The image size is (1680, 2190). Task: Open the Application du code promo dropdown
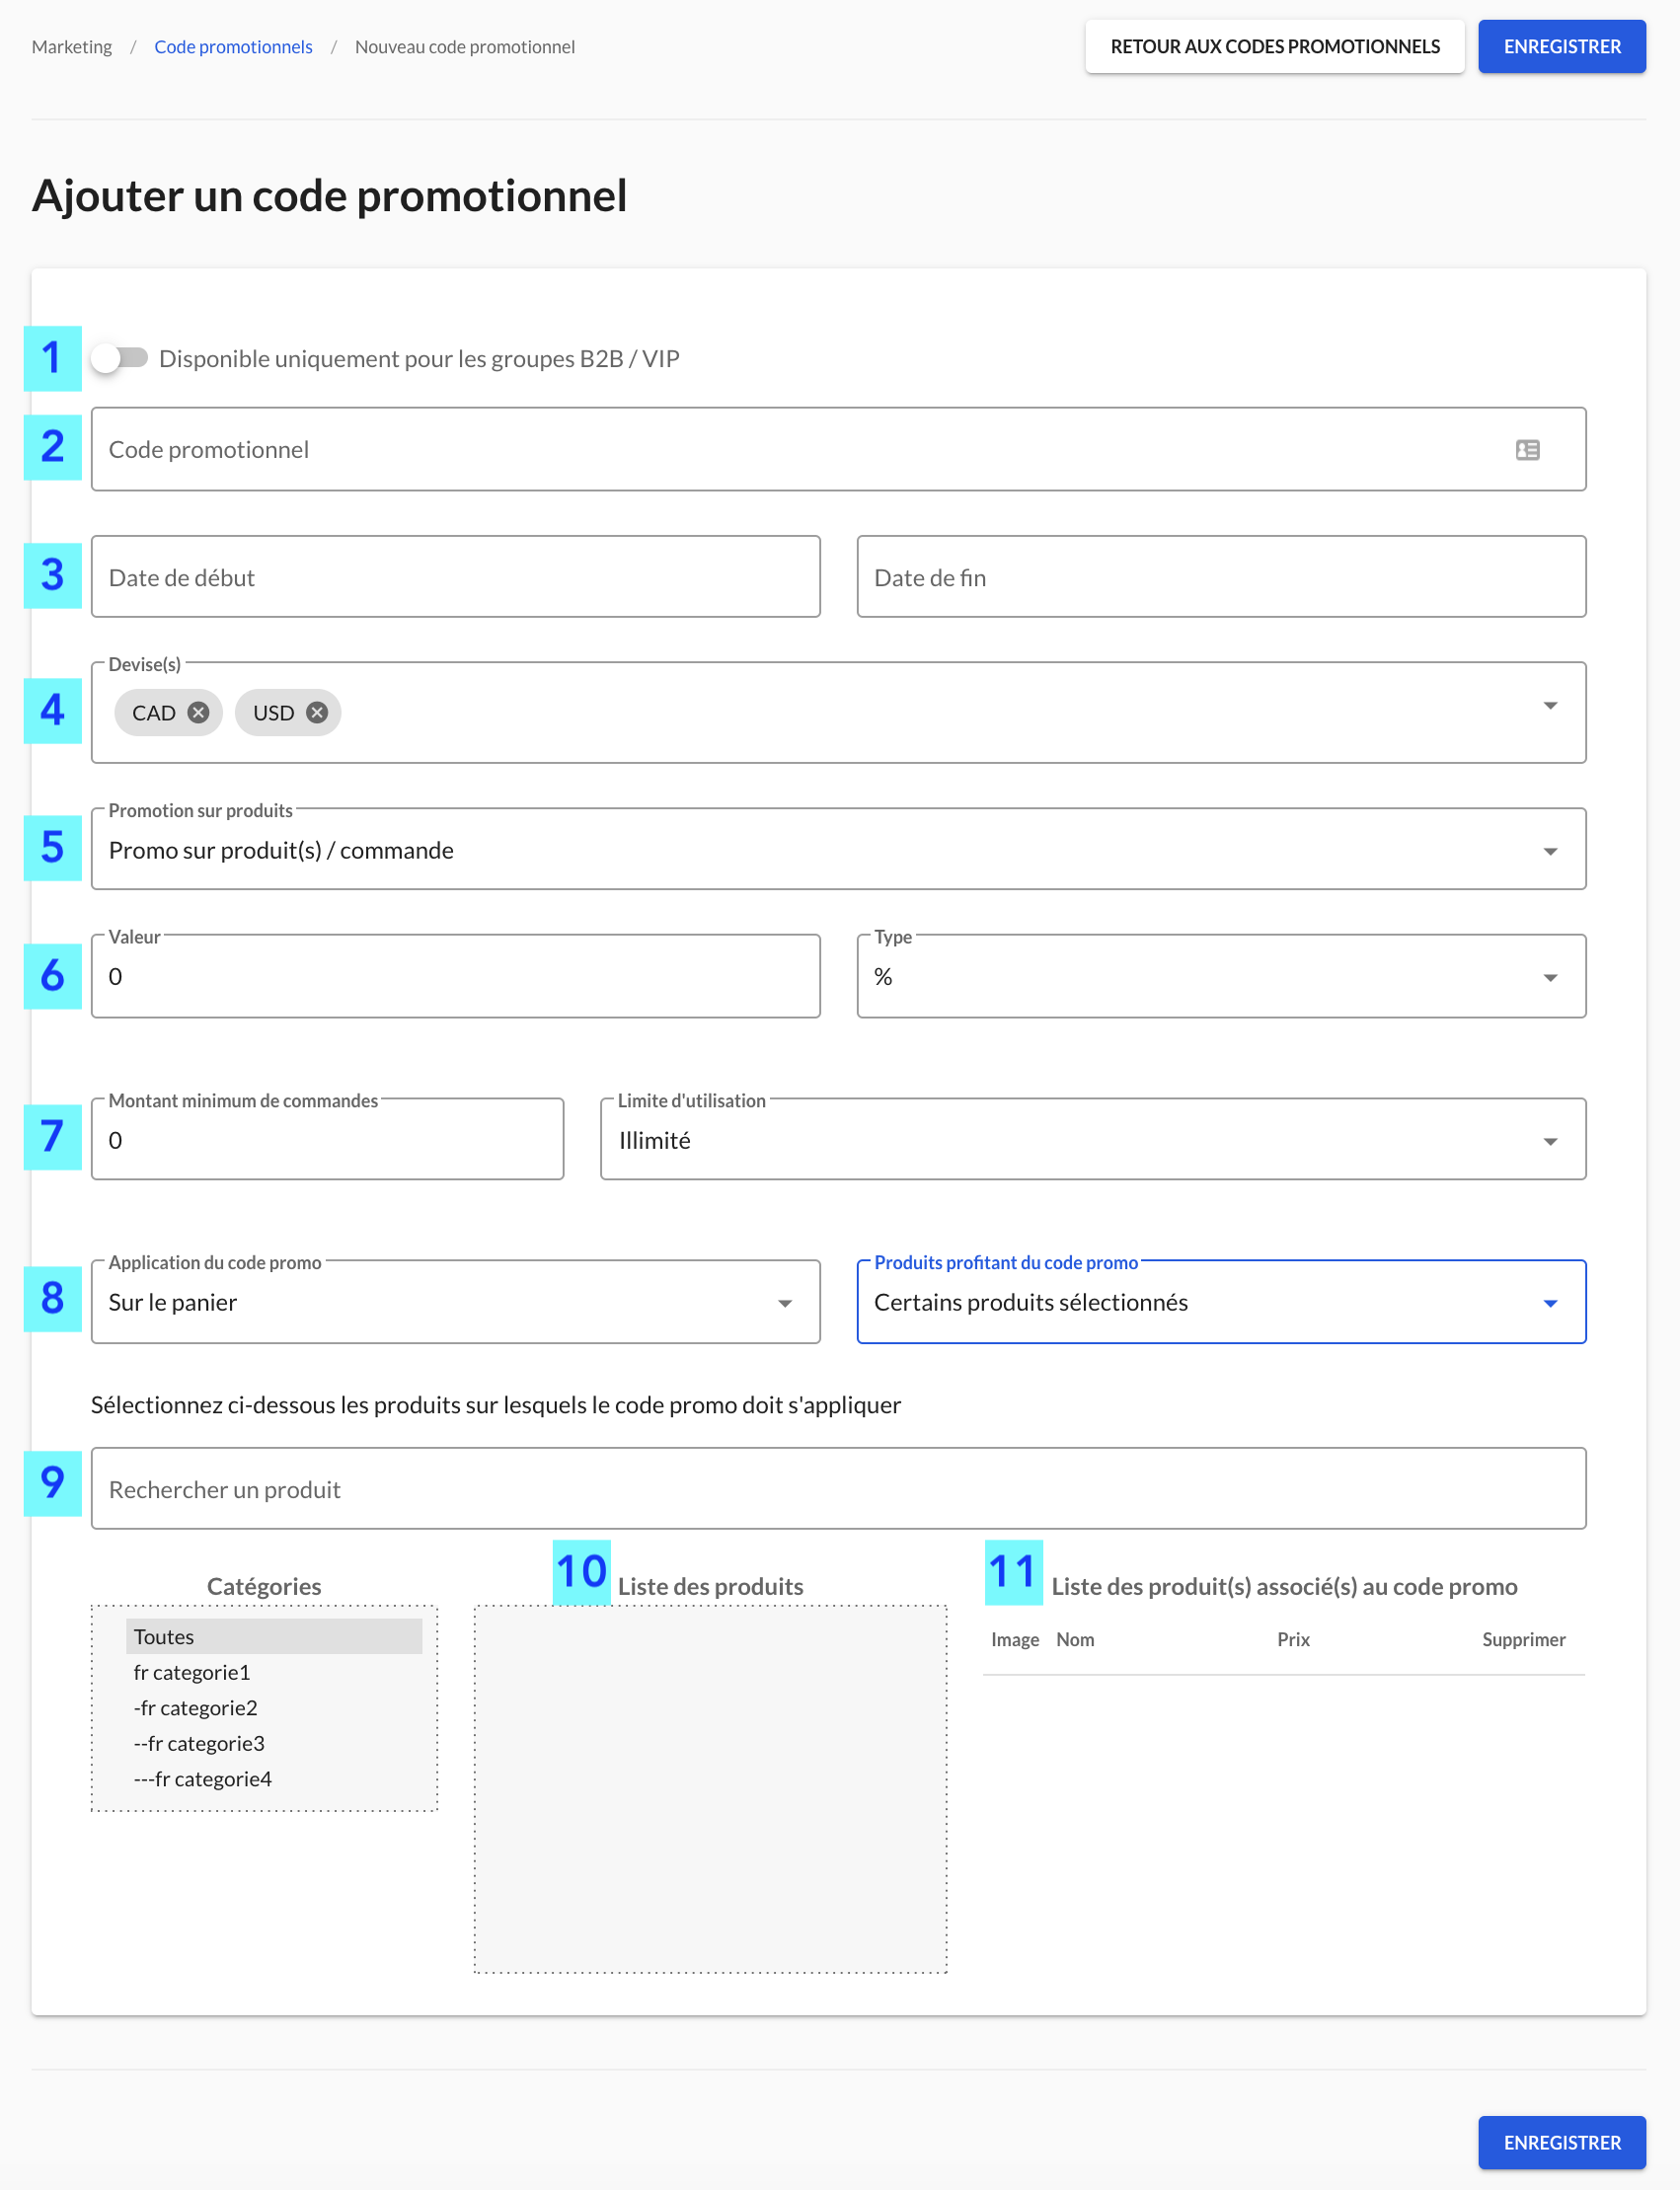coord(456,1301)
